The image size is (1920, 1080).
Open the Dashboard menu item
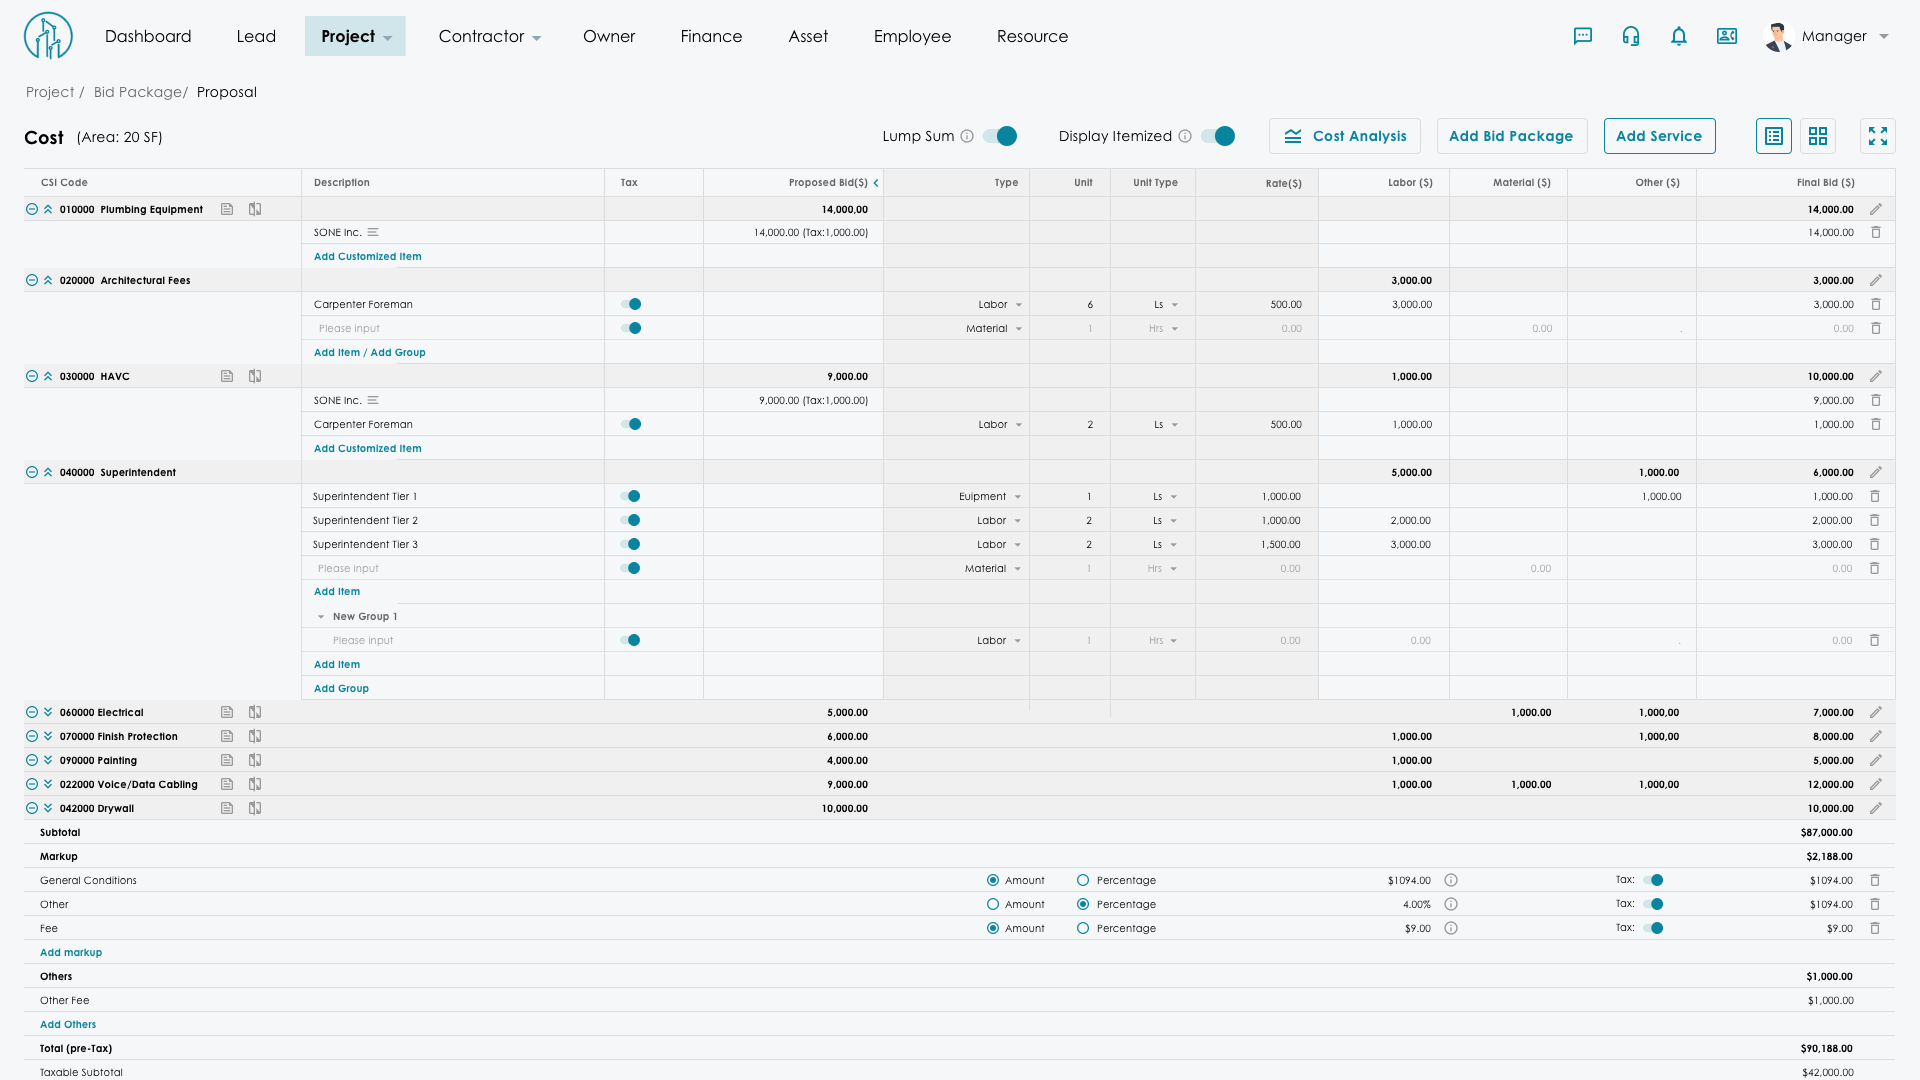tap(148, 36)
